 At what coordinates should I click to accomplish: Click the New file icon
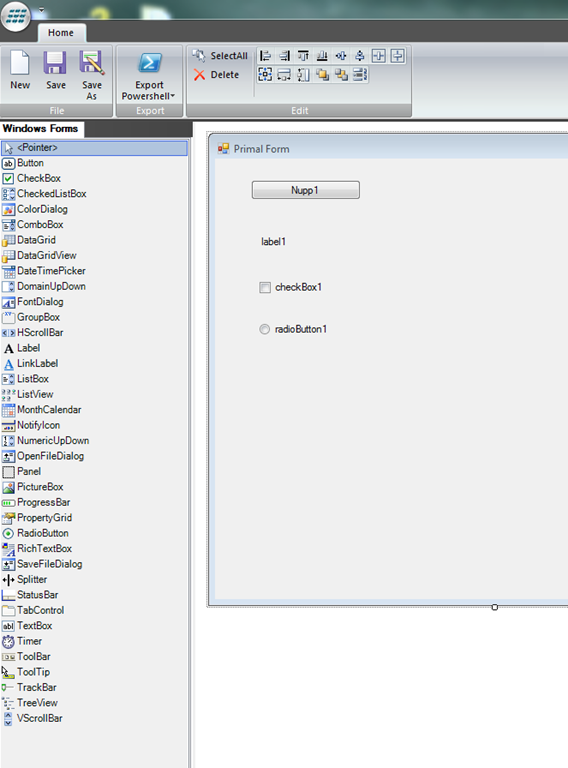click(x=20, y=62)
